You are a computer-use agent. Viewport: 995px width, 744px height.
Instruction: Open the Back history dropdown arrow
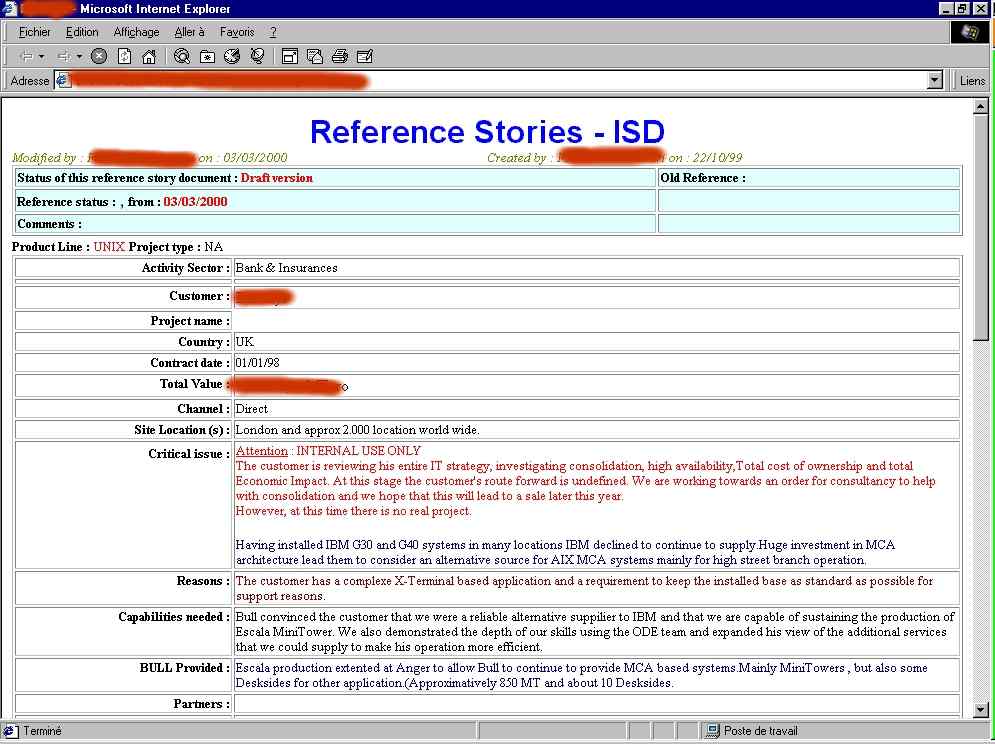41,56
